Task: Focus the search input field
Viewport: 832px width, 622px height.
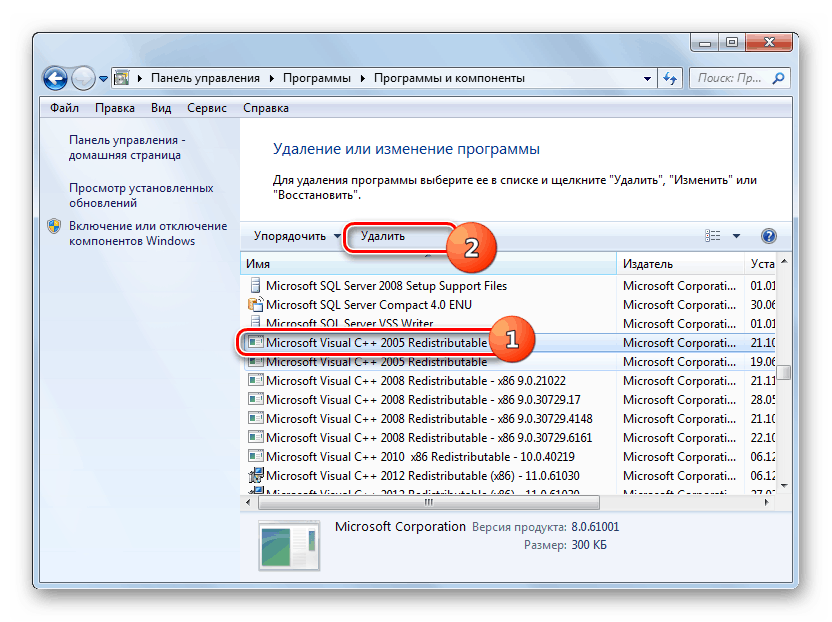Action: (739, 79)
